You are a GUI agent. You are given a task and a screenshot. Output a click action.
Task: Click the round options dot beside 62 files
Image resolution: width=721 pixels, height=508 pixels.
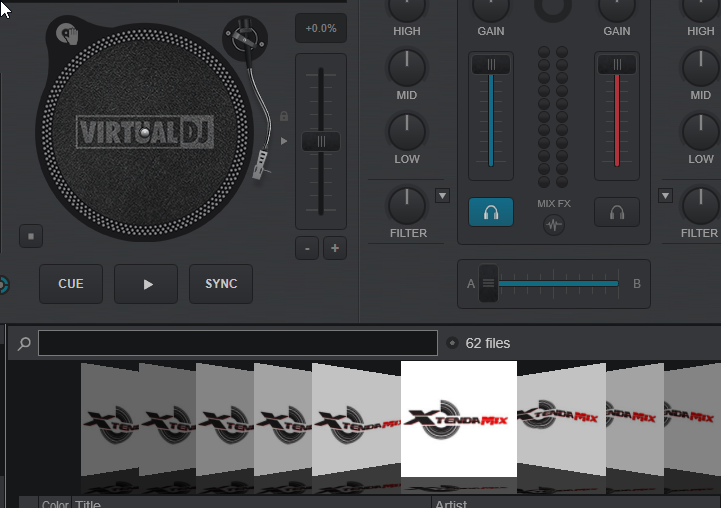(x=452, y=343)
